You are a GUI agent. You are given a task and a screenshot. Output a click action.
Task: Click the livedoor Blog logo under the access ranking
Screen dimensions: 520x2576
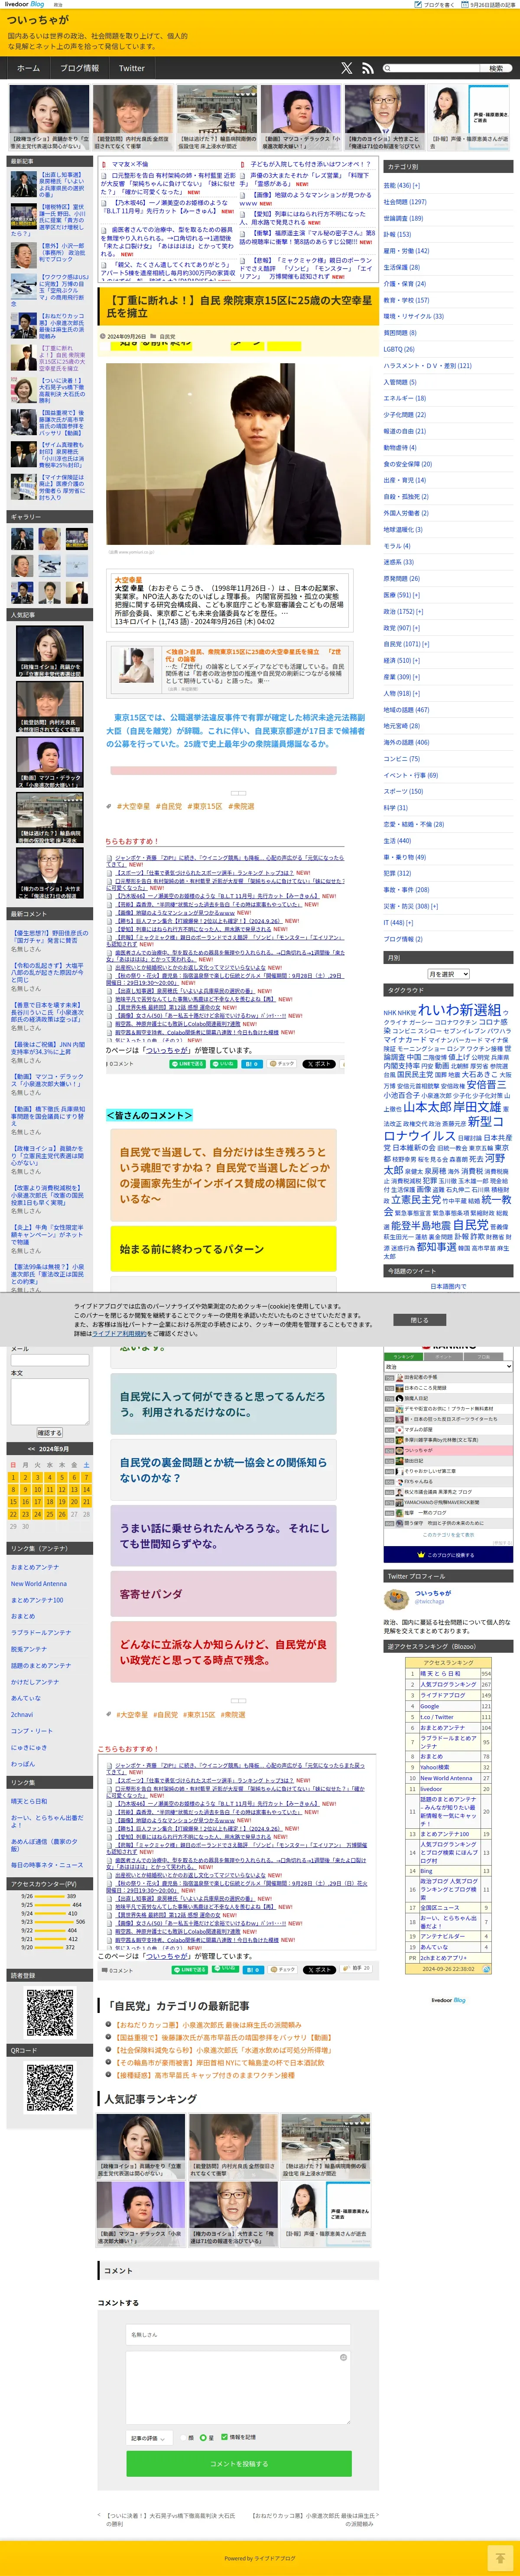tap(448, 1999)
